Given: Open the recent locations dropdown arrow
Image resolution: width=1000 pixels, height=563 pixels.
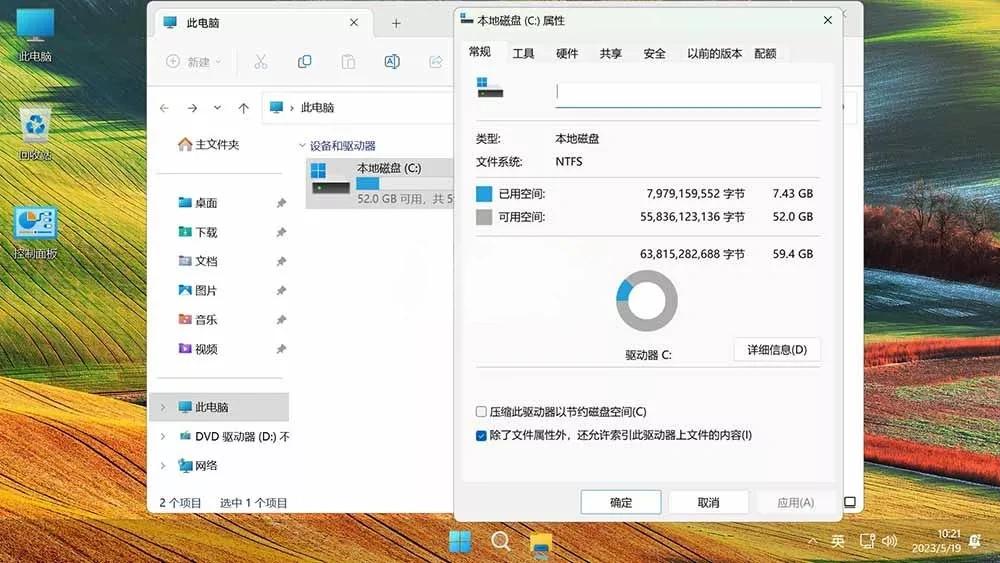Looking at the screenshot, I should pos(217,108).
